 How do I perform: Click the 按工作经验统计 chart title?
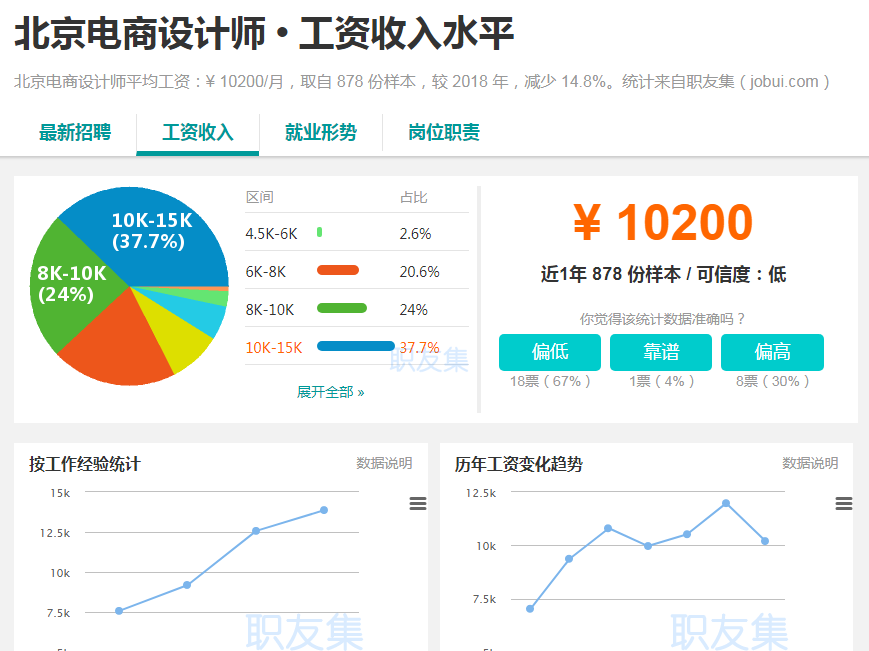click(85, 464)
